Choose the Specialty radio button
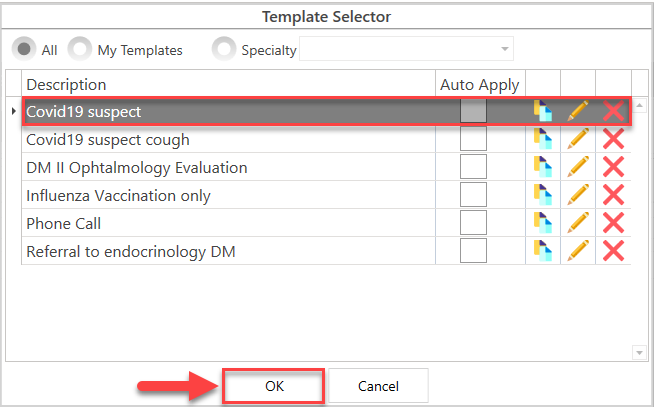This screenshot has height=407, width=654. pos(225,49)
